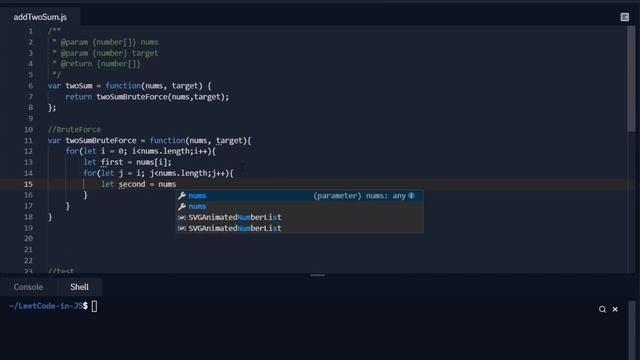
Task: Click line number 15 in the gutter
Action: point(28,184)
